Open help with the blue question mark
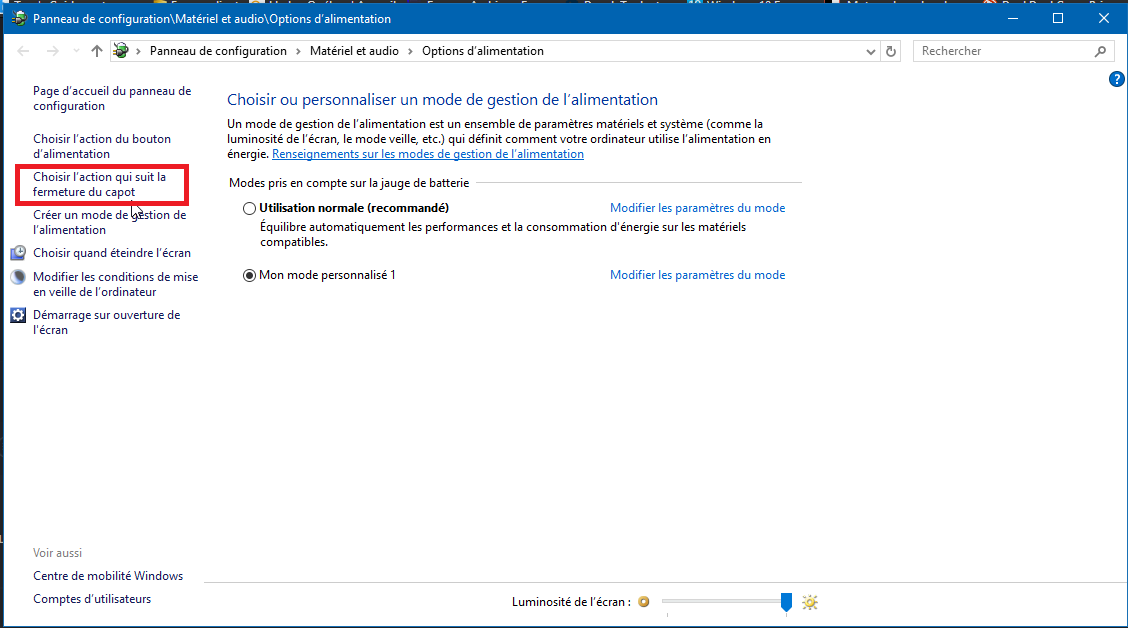1128x628 pixels. pyautogui.click(x=1117, y=79)
